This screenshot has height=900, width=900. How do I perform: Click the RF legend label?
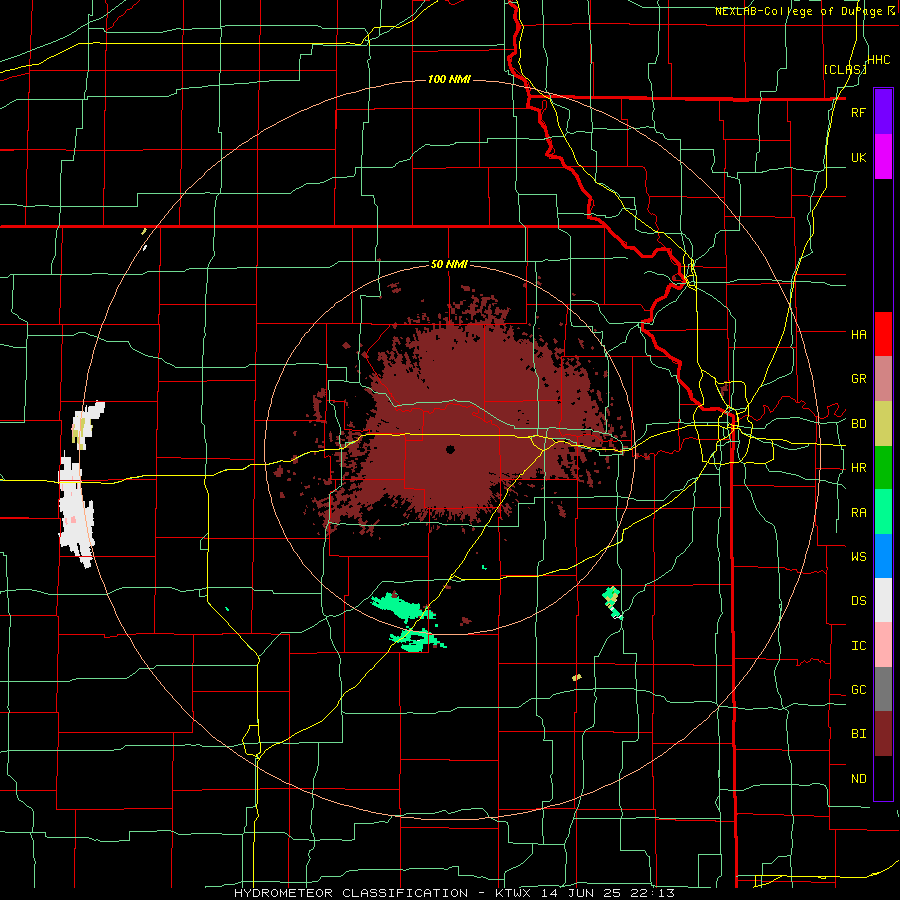858,112
